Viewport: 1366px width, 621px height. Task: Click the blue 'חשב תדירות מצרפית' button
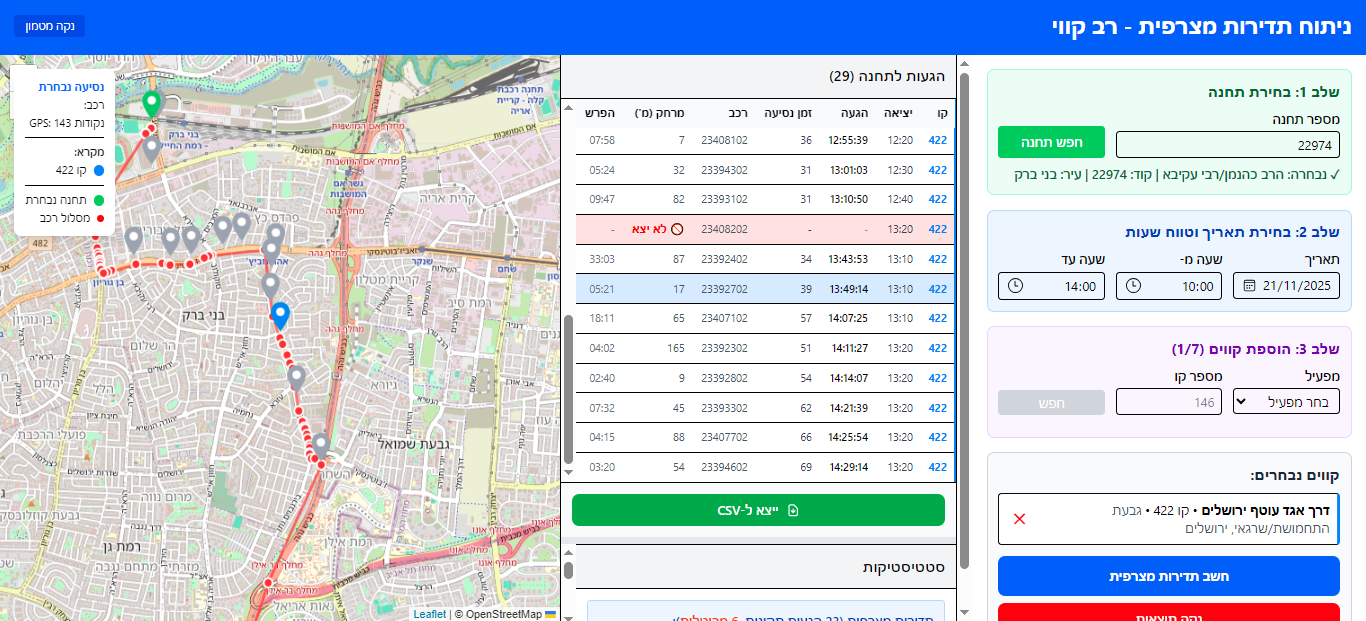point(1168,576)
